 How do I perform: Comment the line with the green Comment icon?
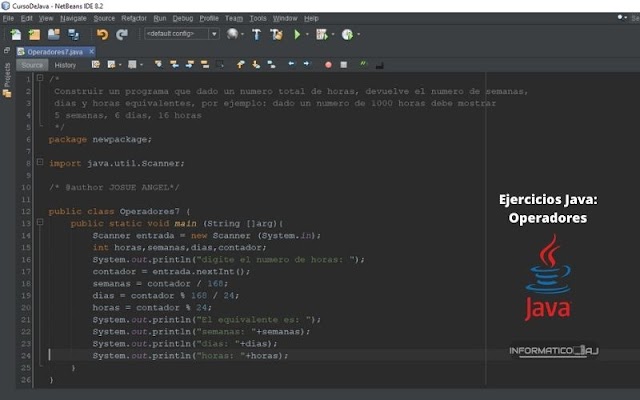click(363, 64)
